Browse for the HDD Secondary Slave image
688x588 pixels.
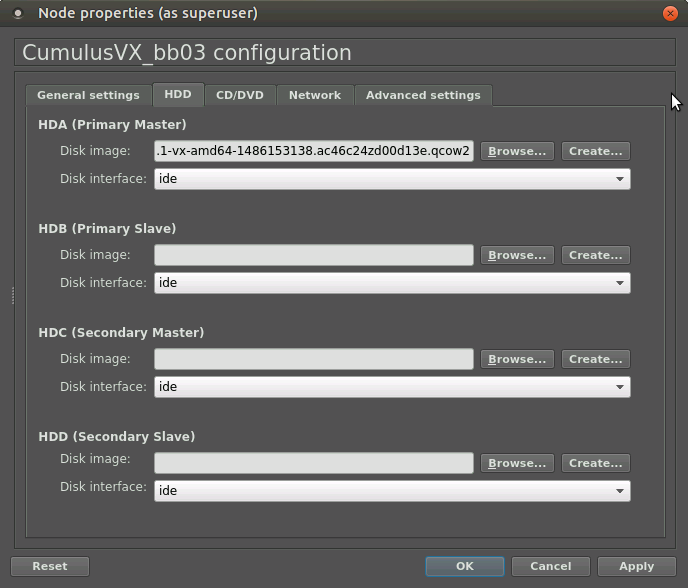coord(517,463)
